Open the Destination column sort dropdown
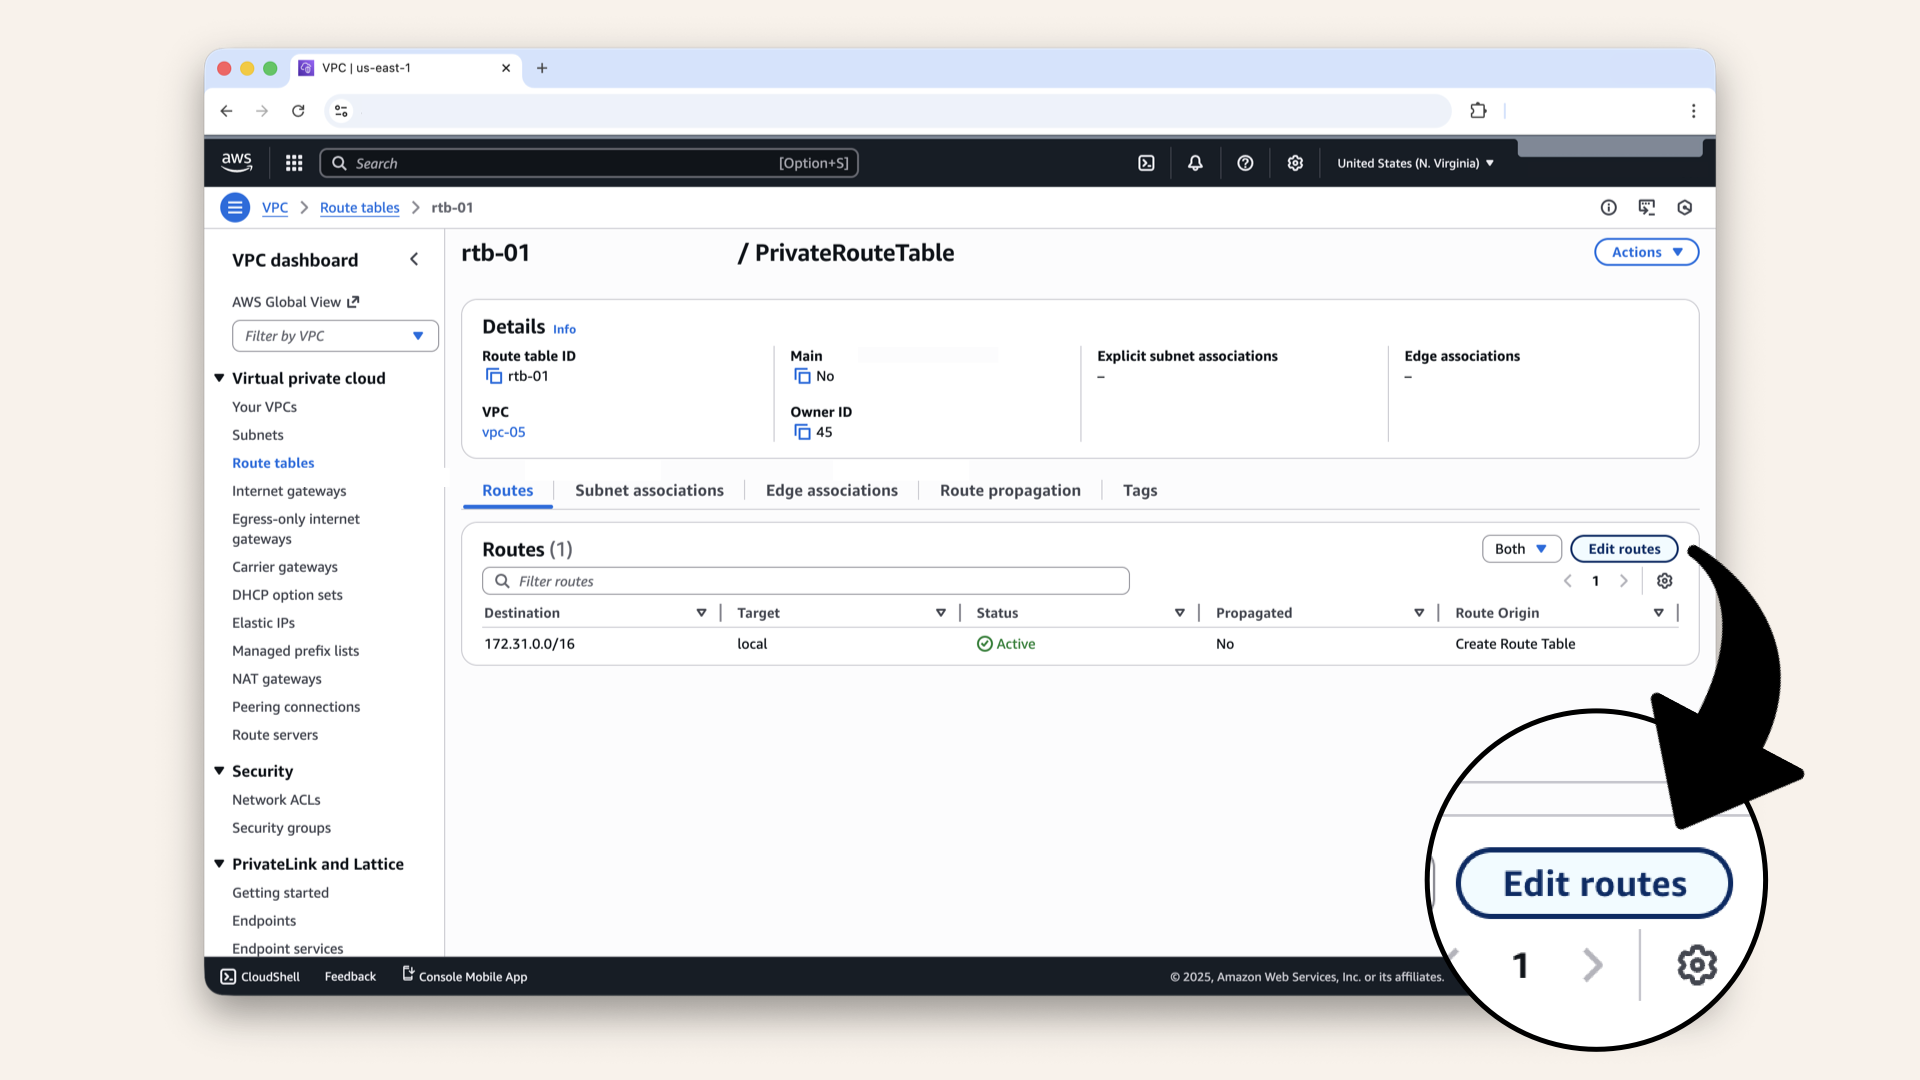Viewport: 1920px width, 1080px height. tap(701, 612)
